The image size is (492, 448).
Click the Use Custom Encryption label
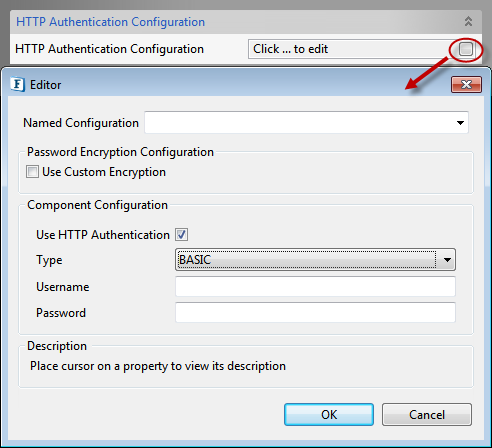click(x=104, y=172)
